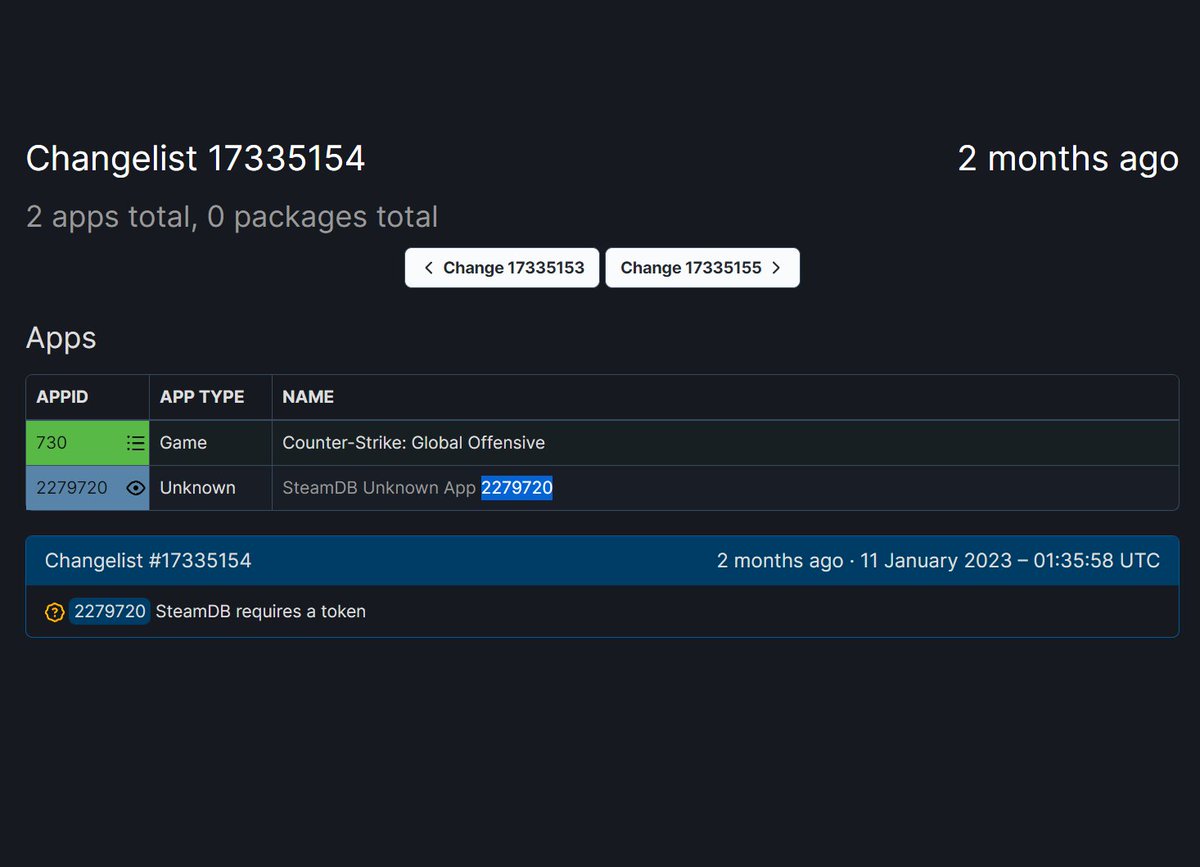Viewport: 1200px width, 867px height.
Task: Click '2 apps total, 0 packages total' text
Action: pos(232,217)
